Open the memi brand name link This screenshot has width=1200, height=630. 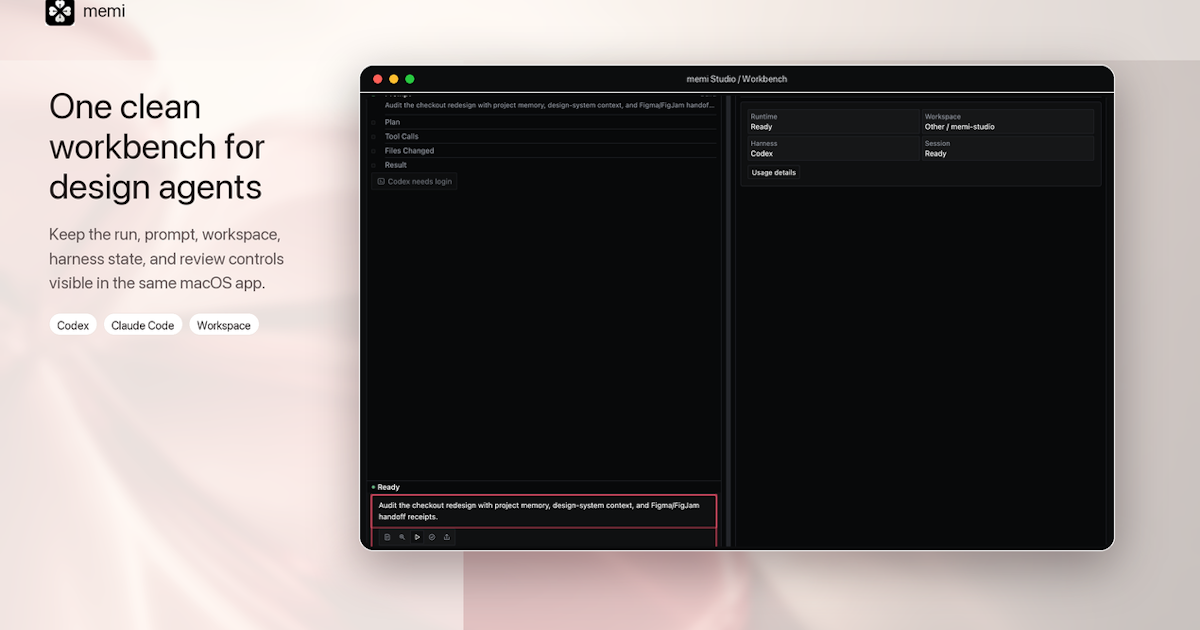pos(104,12)
